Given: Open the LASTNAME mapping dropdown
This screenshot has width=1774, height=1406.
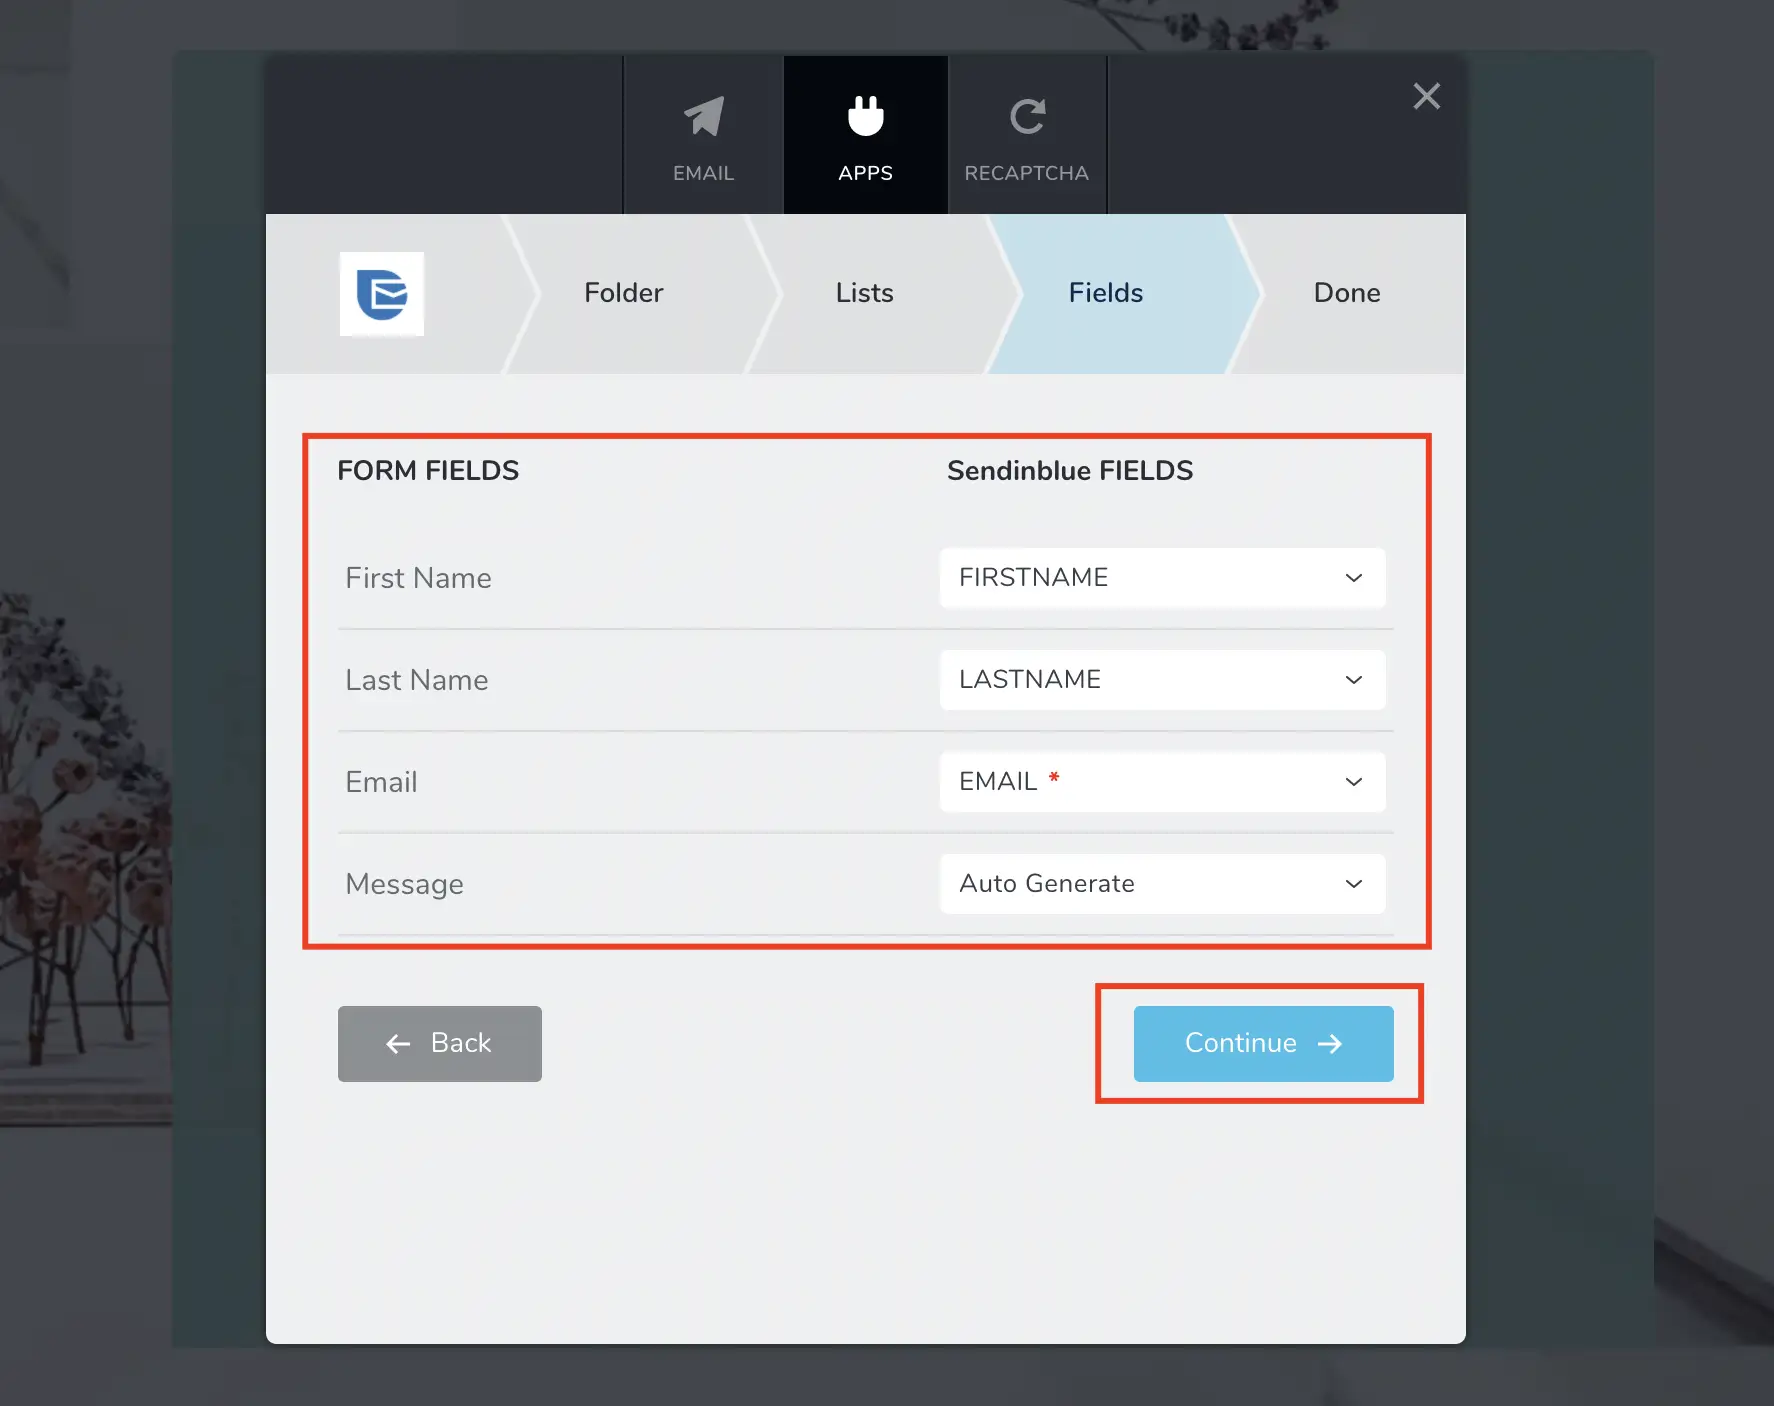Looking at the screenshot, I should coord(1162,680).
